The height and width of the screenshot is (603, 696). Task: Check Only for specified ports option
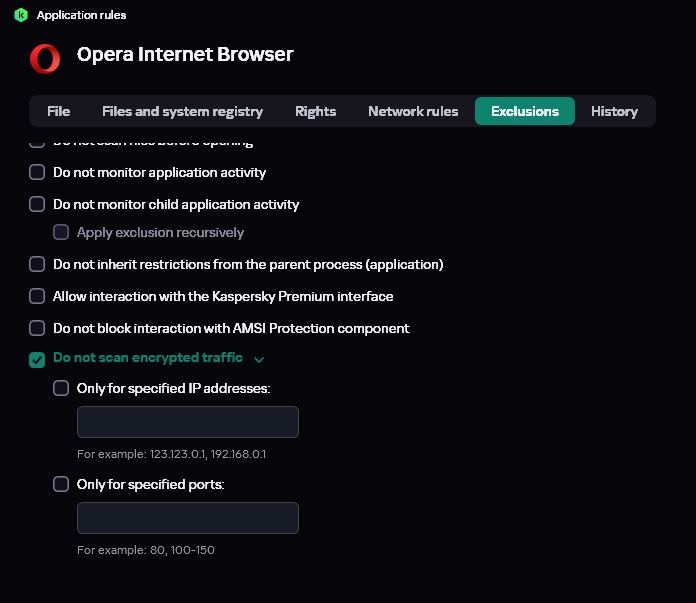[61, 484]
